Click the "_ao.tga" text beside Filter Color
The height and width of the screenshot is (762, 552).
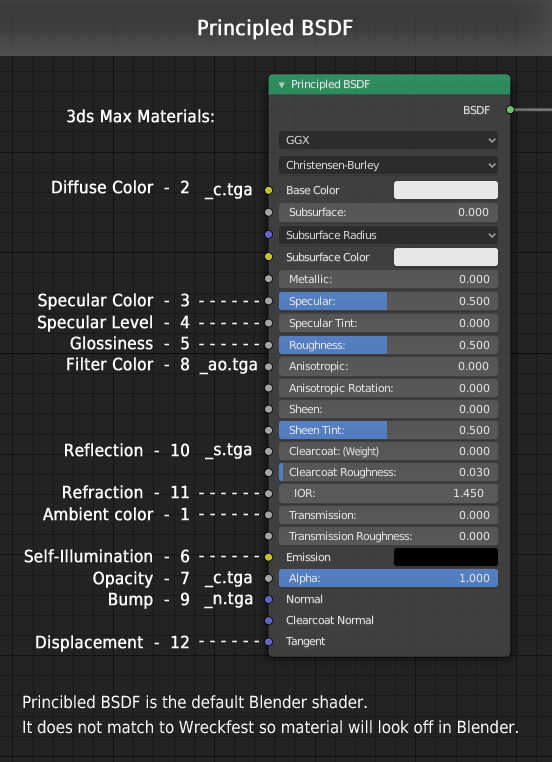[228, 365]
